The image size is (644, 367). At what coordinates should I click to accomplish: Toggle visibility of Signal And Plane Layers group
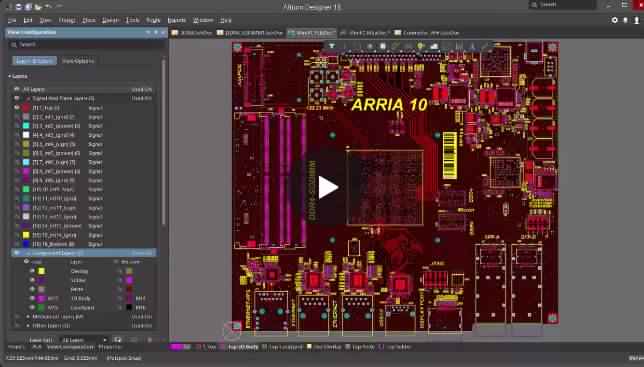(16, 99)
